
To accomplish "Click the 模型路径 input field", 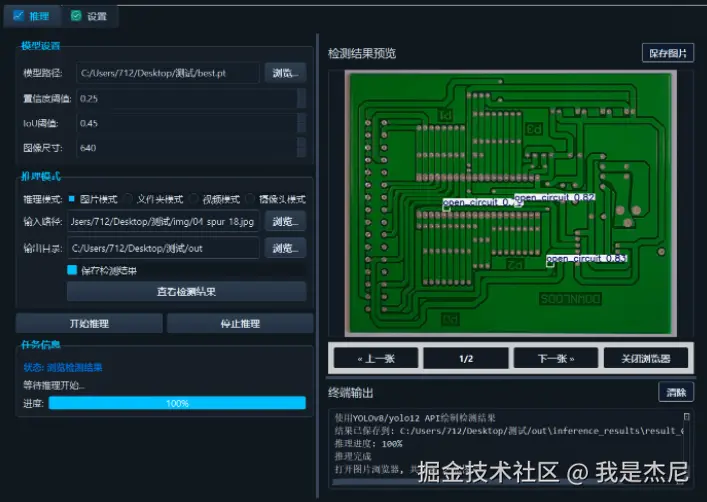I will [168, 73].
